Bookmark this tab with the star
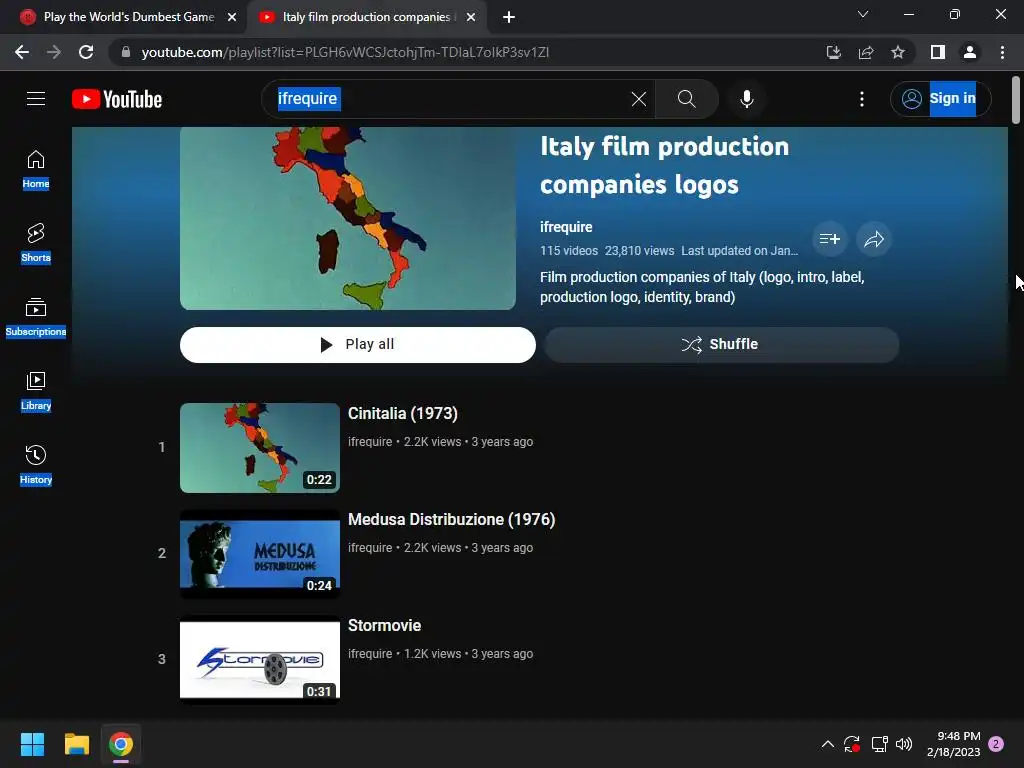This screenshot has width=1024, height=768. 898,52
